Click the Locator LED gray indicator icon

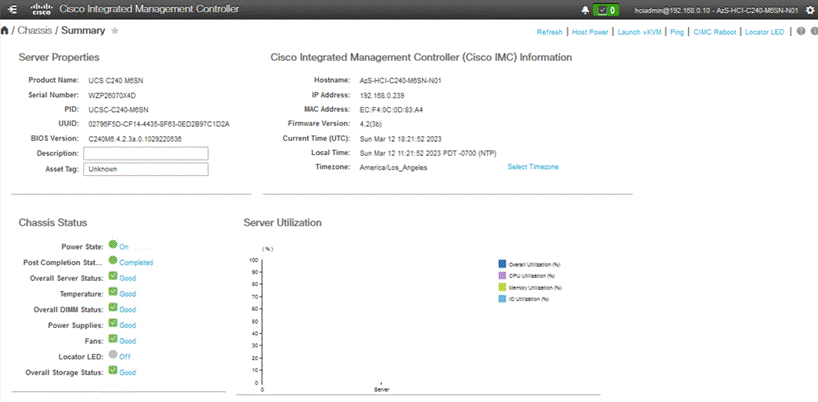coord(113,355)
